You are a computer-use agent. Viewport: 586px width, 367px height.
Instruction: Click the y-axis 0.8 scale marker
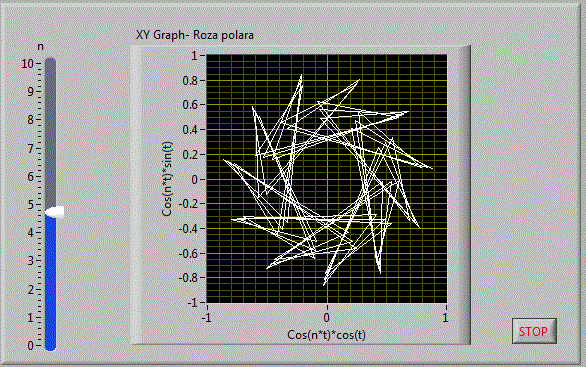(190, 80)
